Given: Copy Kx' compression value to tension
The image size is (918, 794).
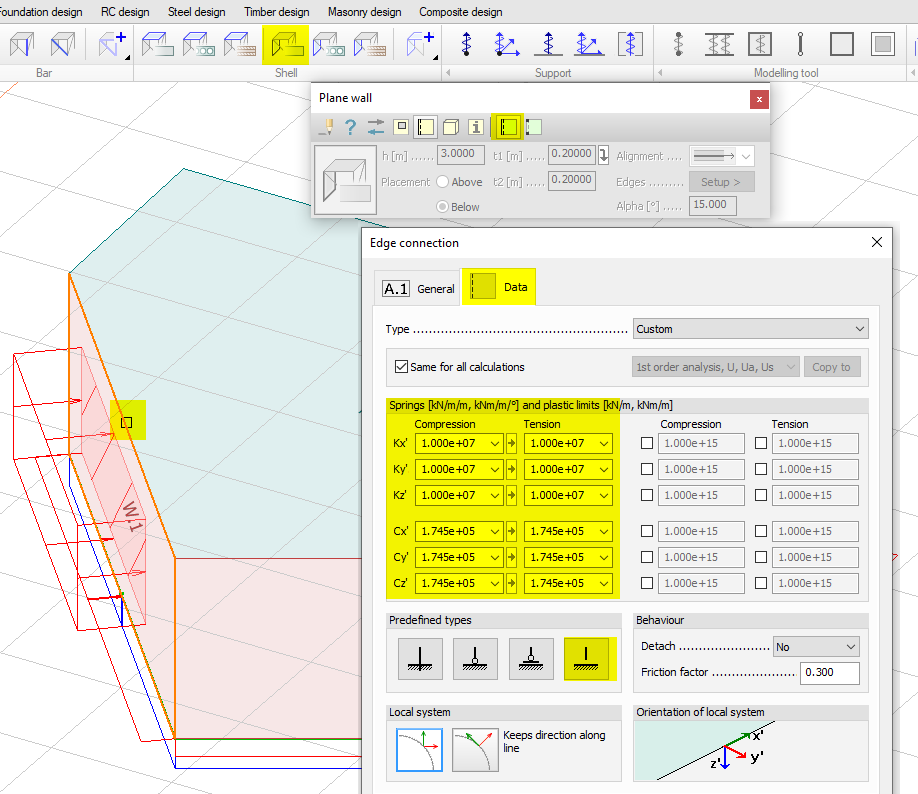Looking at the screenshot, I should coord(512,443).
